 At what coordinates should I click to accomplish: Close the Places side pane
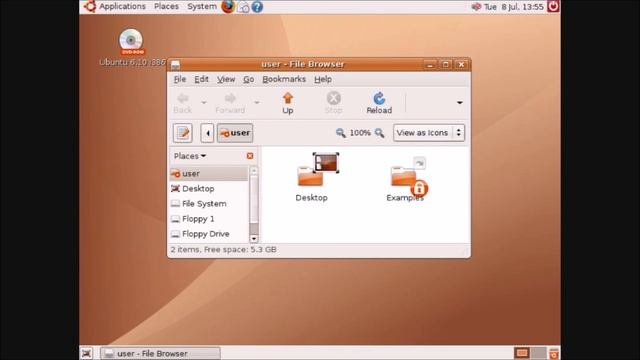pos(250,156)
